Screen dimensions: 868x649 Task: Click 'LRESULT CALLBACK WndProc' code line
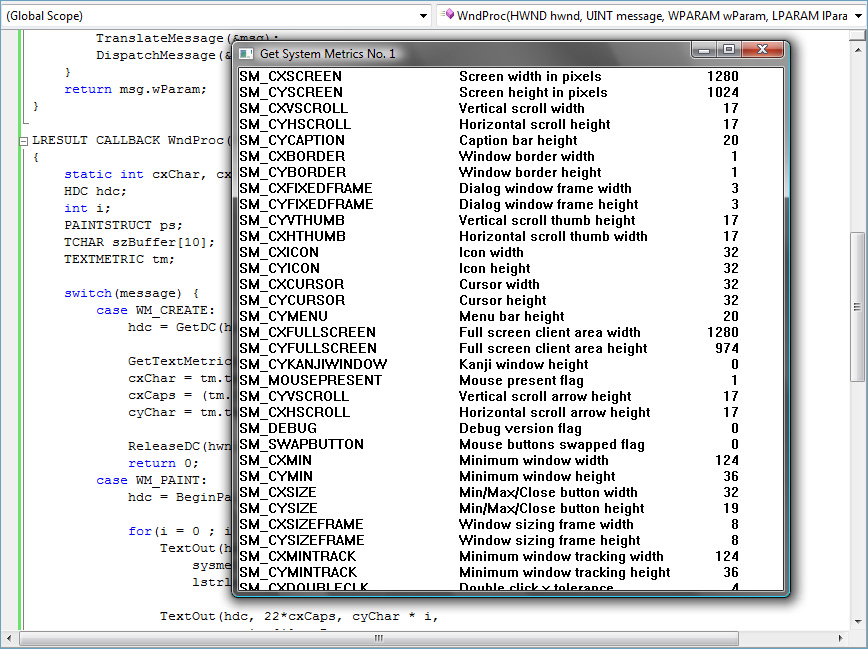[x=128, y=140]
